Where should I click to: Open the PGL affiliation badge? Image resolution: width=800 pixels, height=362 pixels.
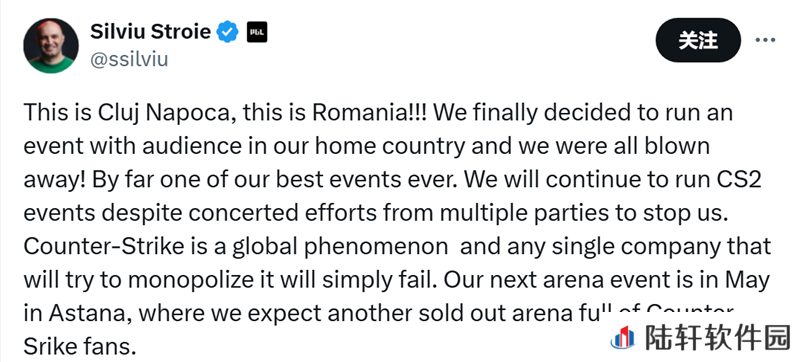click(x=257, y=33)
